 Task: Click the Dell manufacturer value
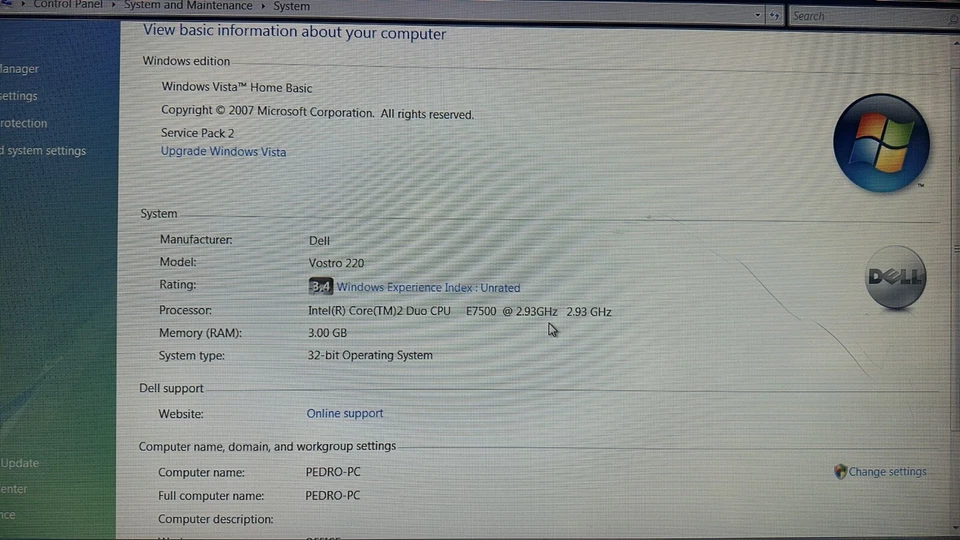[319, 241]
